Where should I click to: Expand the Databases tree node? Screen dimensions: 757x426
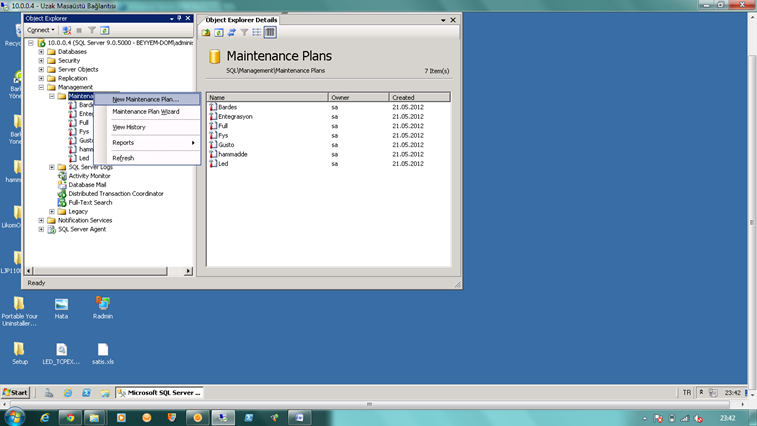tap(41, 52)
